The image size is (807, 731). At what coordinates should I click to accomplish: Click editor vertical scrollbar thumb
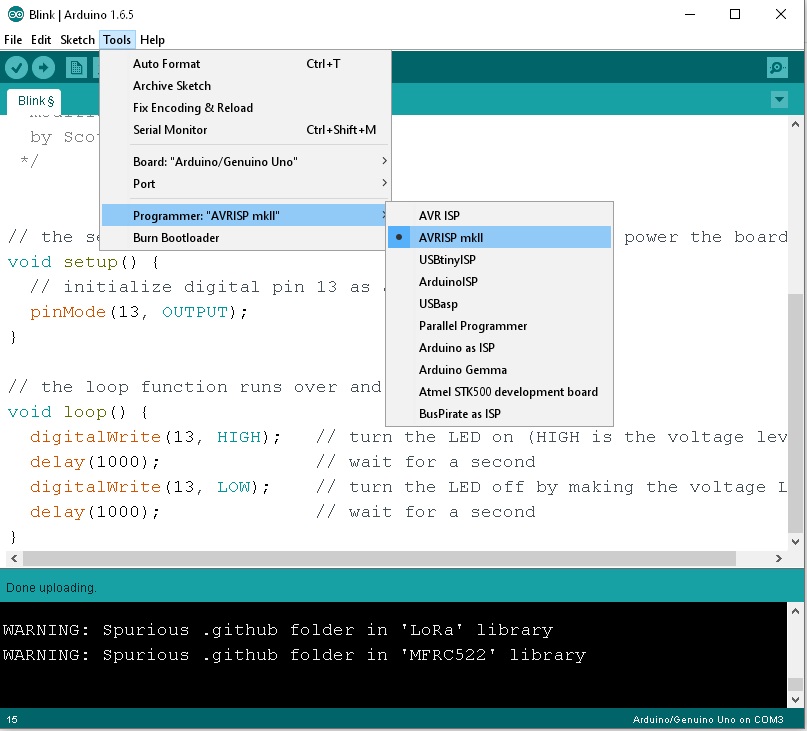(x=795, y=413)
